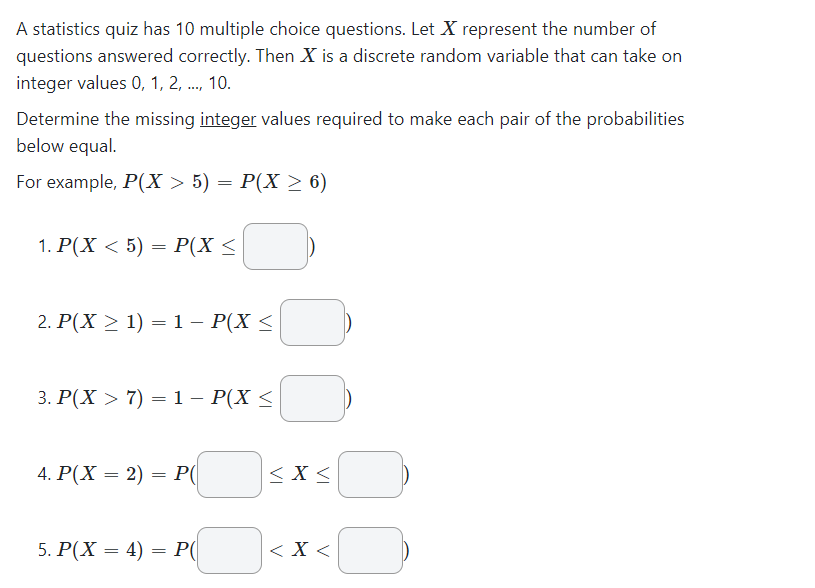815x588 pixels.
Task: Select the question 1 label text
Action: (44, 245)
